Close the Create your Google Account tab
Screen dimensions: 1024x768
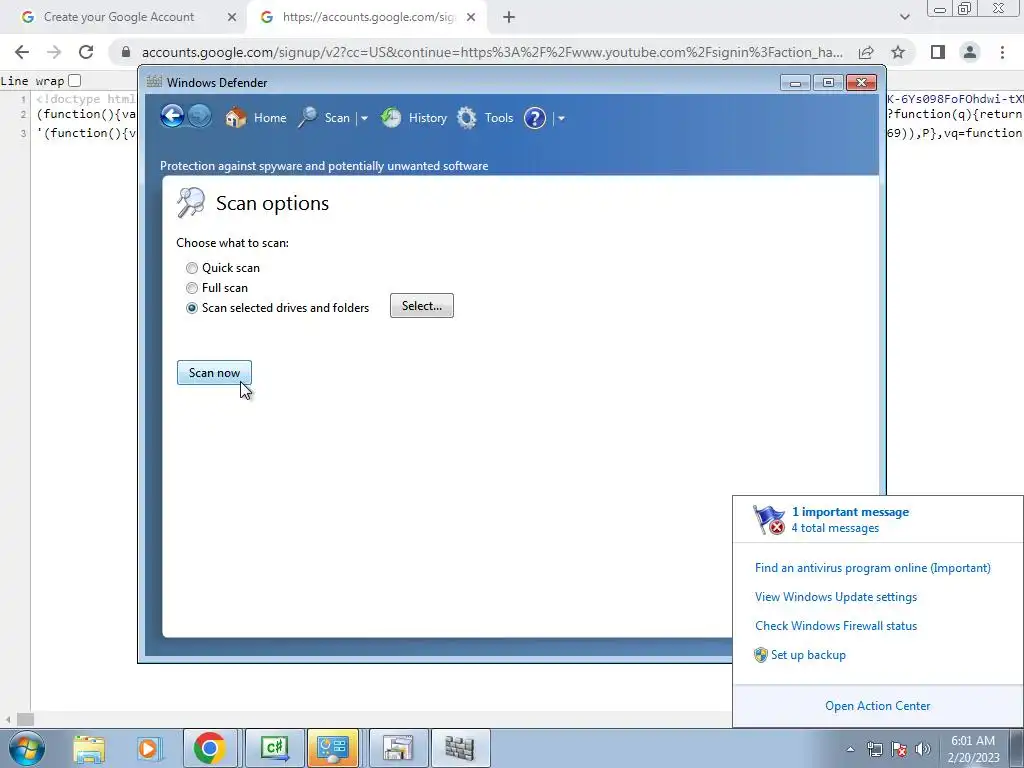point(232,17)
